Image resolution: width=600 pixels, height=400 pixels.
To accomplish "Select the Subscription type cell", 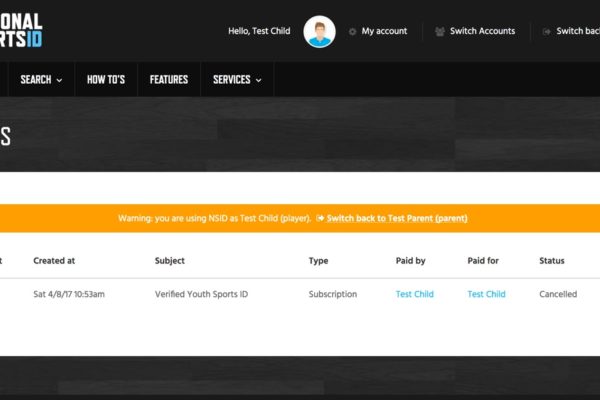I will click(333, 294).
